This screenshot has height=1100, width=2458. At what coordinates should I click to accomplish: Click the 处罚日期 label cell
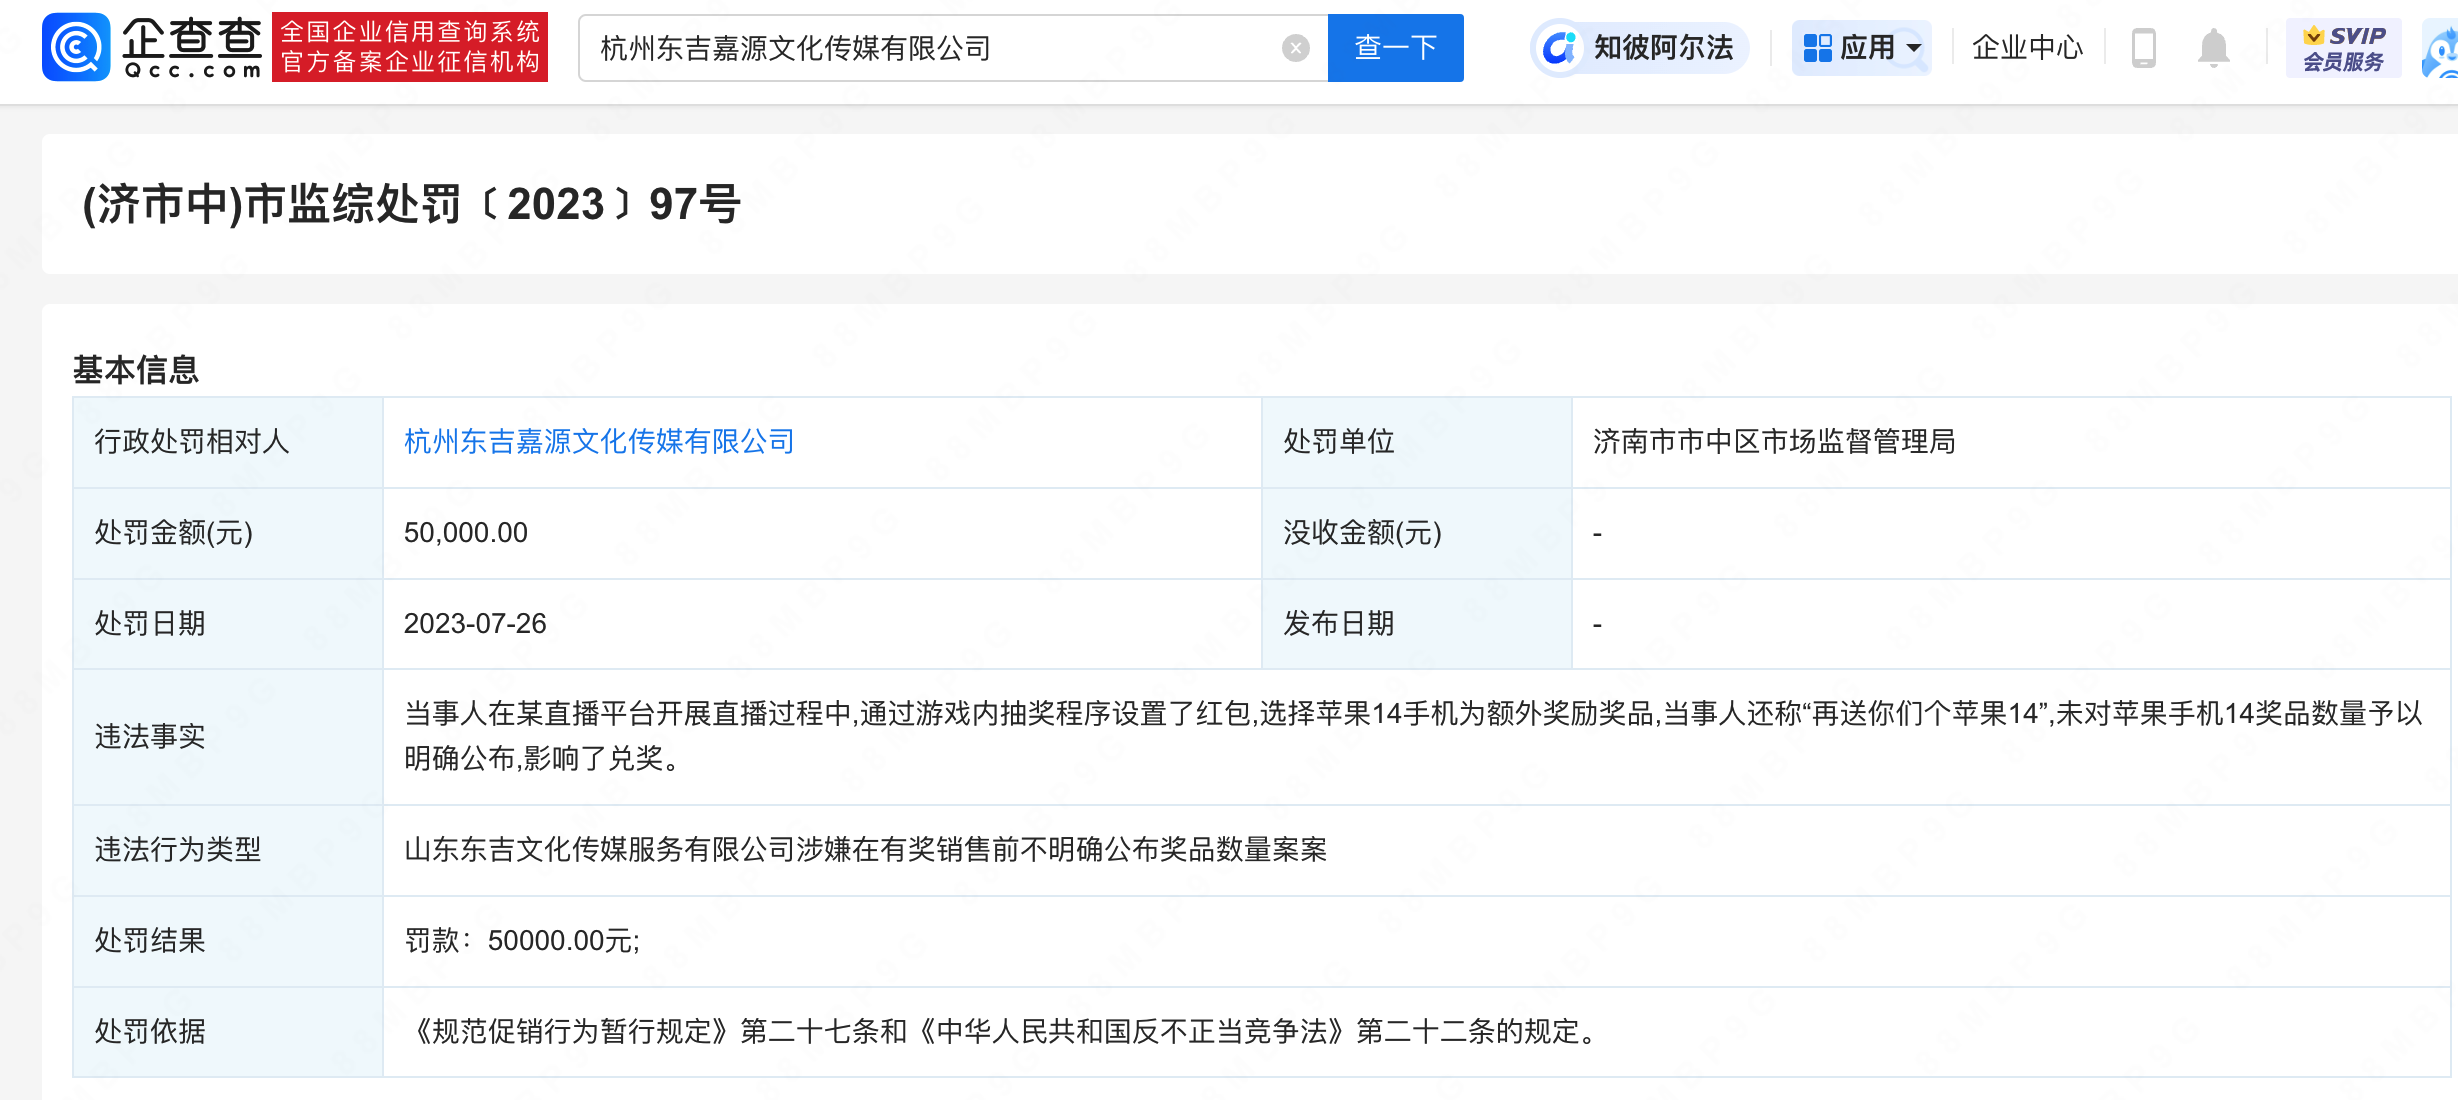[228, 624]
